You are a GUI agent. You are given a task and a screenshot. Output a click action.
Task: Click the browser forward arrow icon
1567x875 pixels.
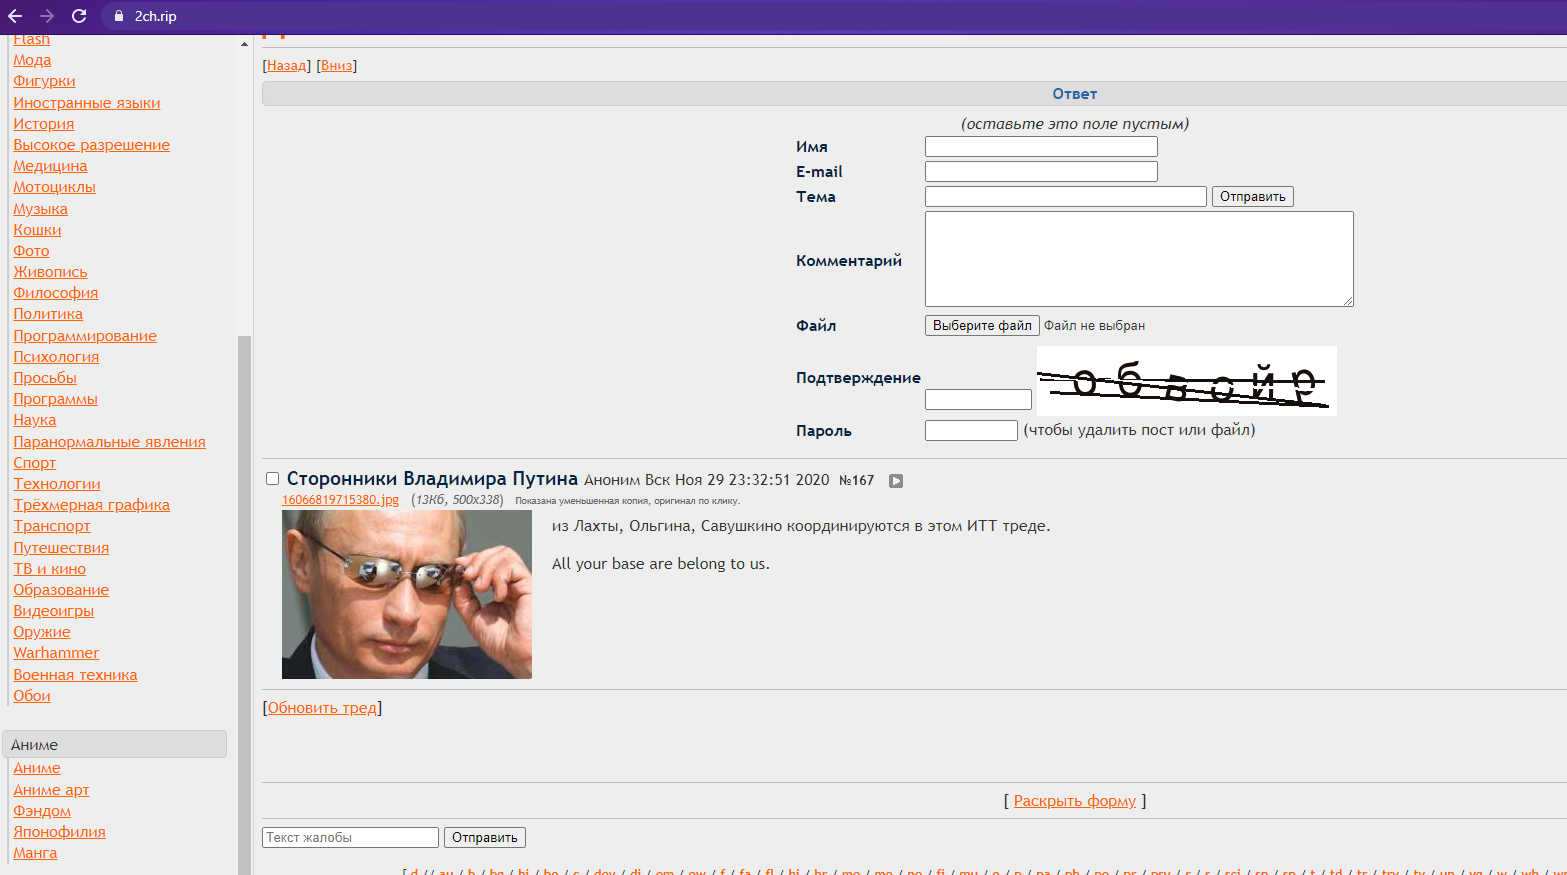pyautogui.click(x=47, y=16)
